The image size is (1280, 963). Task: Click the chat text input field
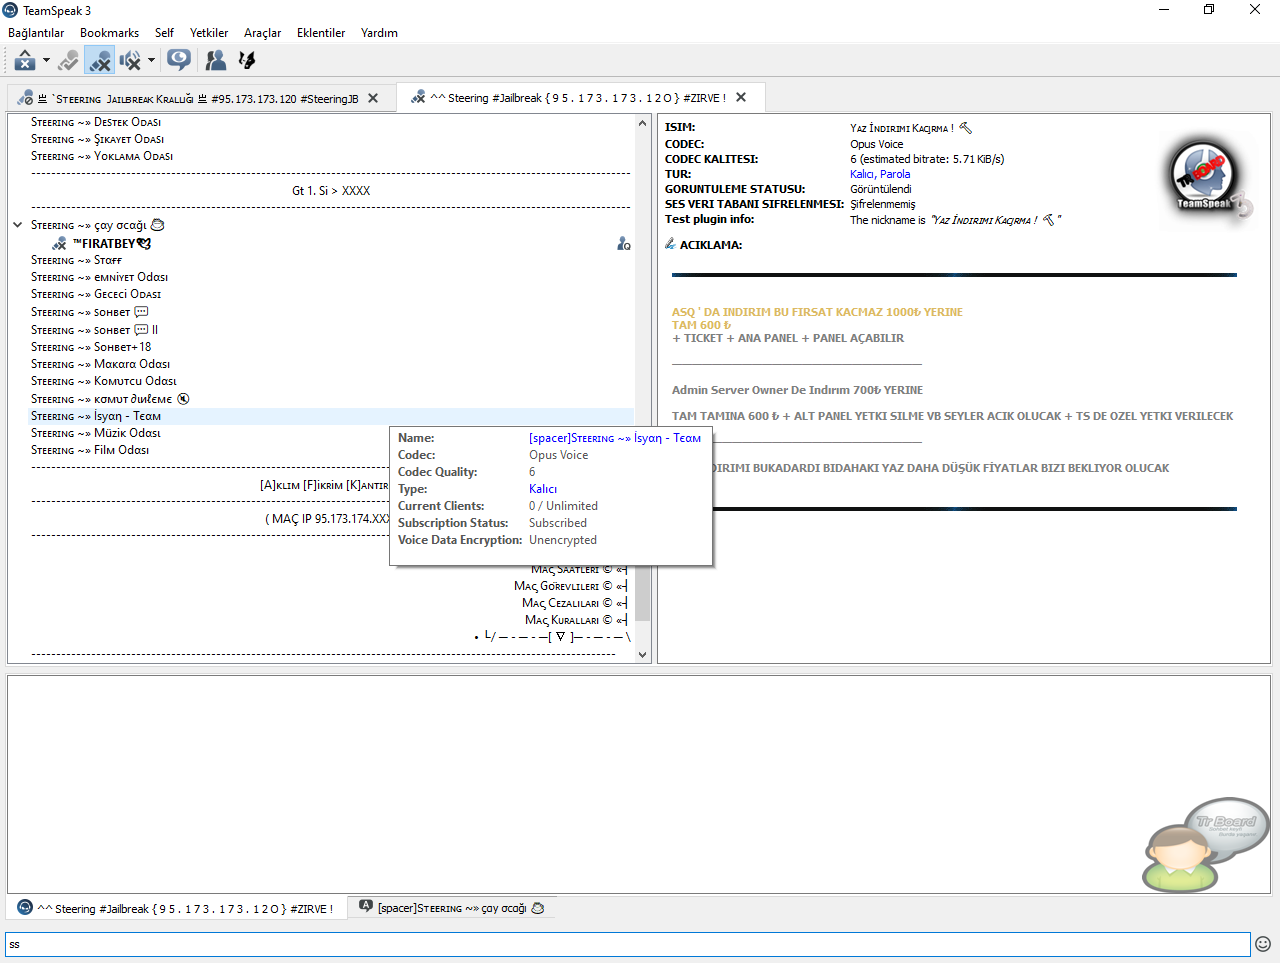click(628, 944)
